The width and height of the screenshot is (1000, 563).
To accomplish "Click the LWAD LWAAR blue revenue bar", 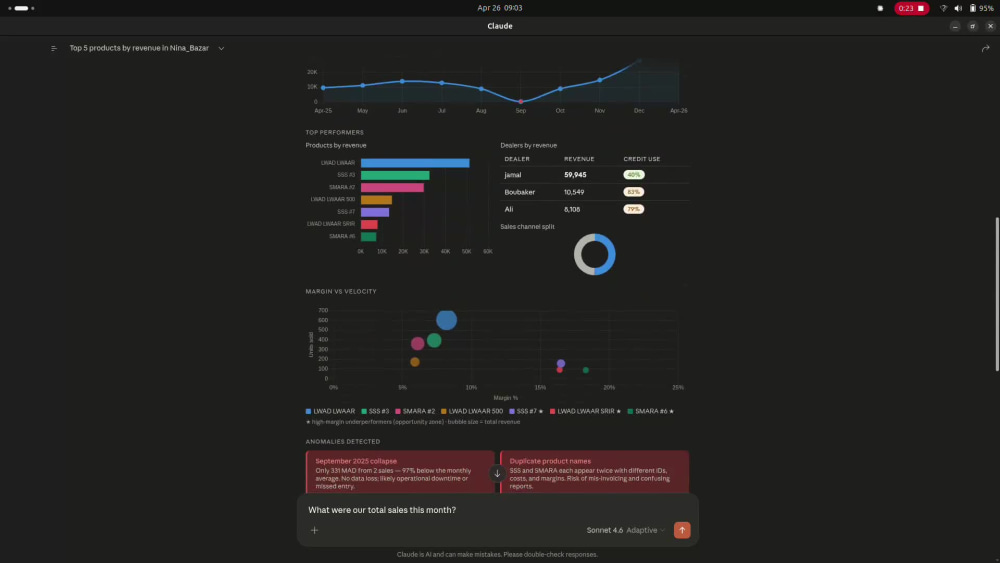I will point(415,163).
